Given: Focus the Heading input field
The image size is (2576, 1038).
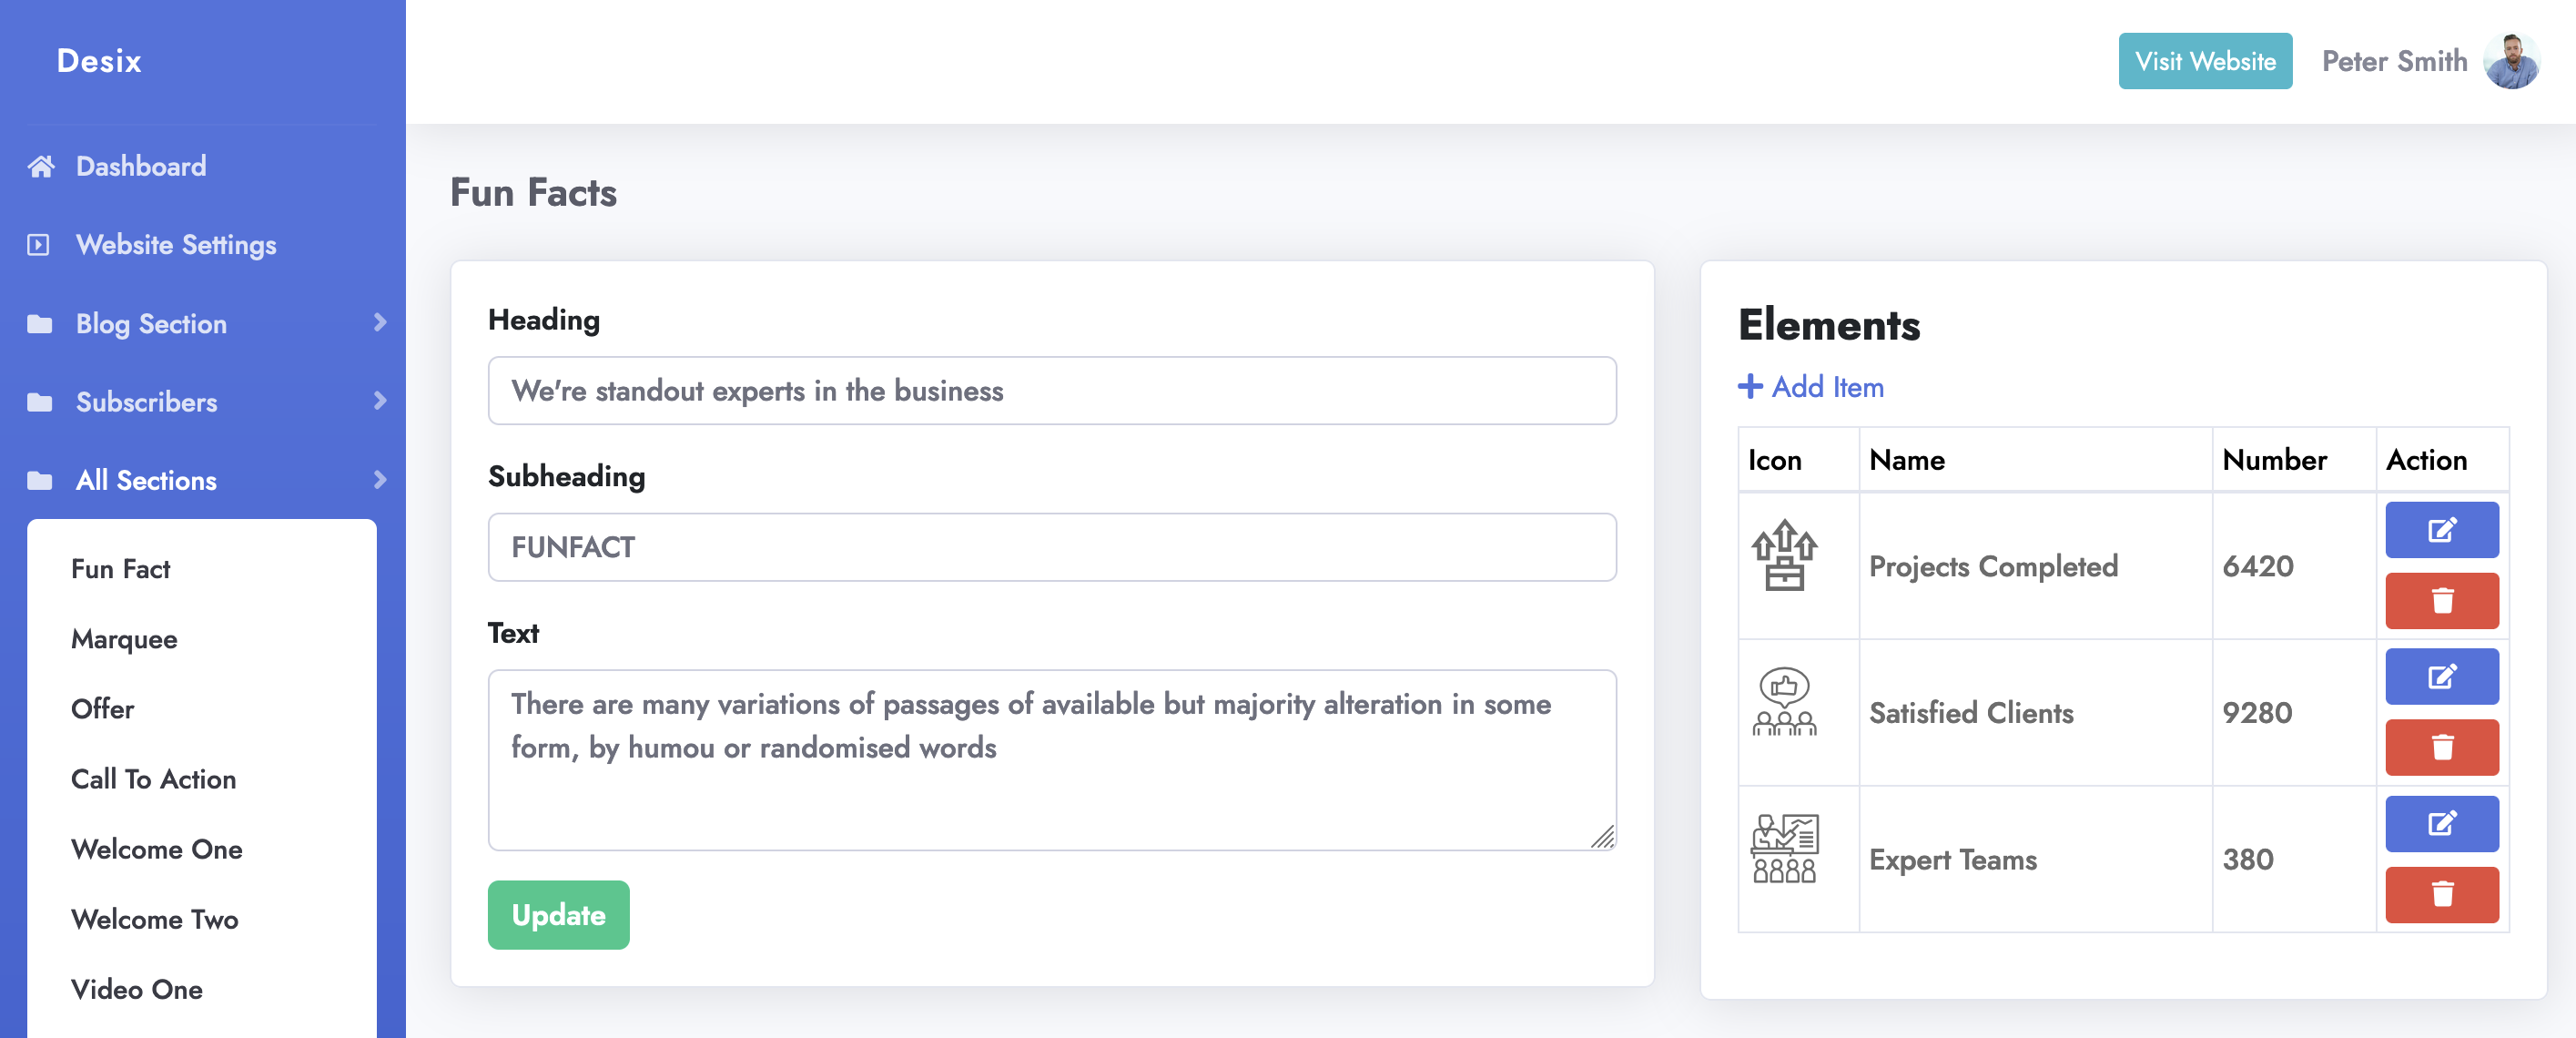Looking at the screenshot, I should pos(1051,391).
